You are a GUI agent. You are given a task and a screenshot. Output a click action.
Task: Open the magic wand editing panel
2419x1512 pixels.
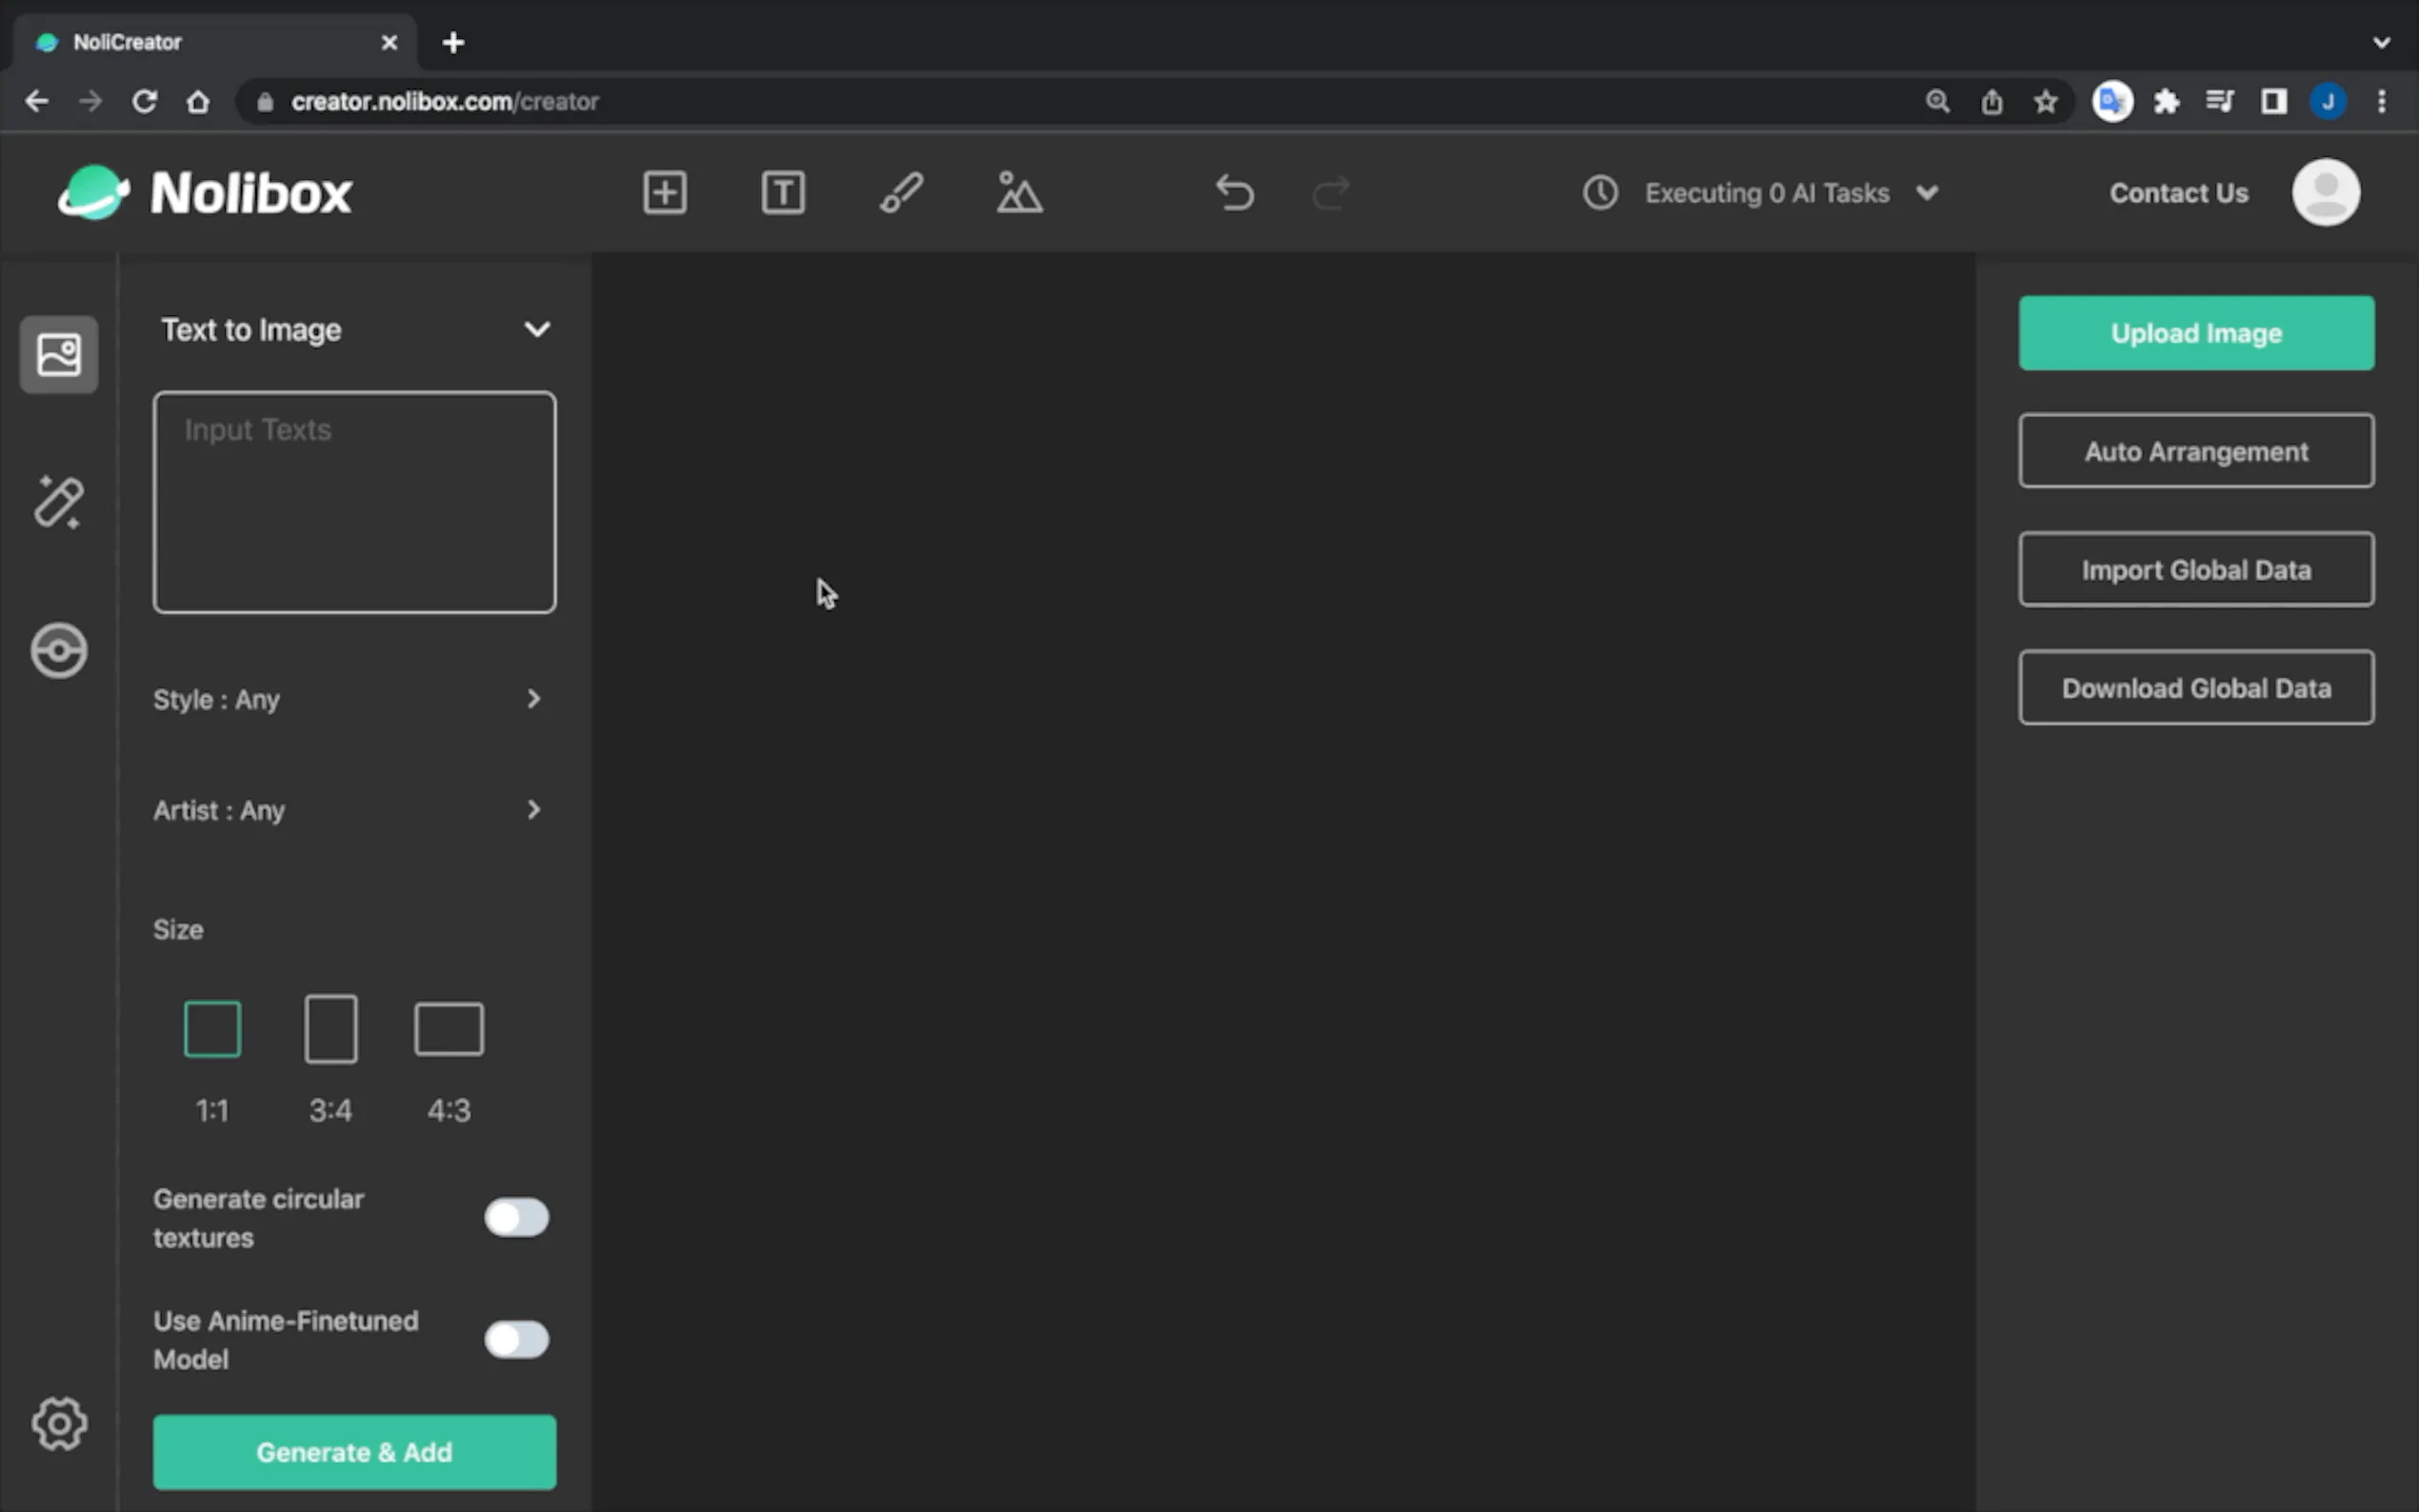coord(58,502)
